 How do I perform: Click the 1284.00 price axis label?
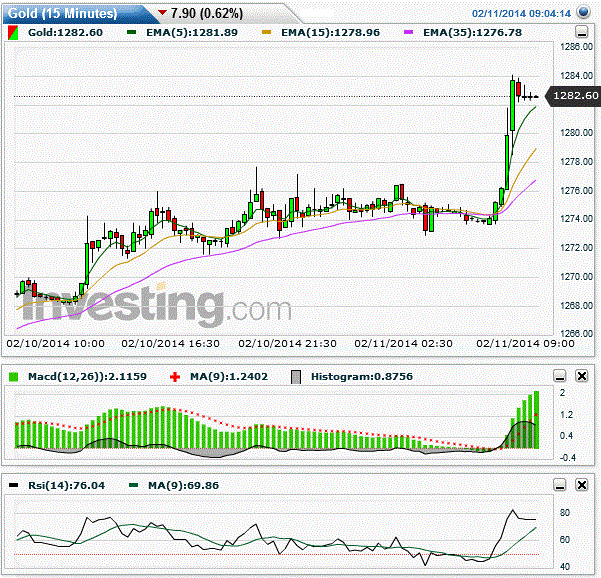pyautogui.click(x=576, y=76)
